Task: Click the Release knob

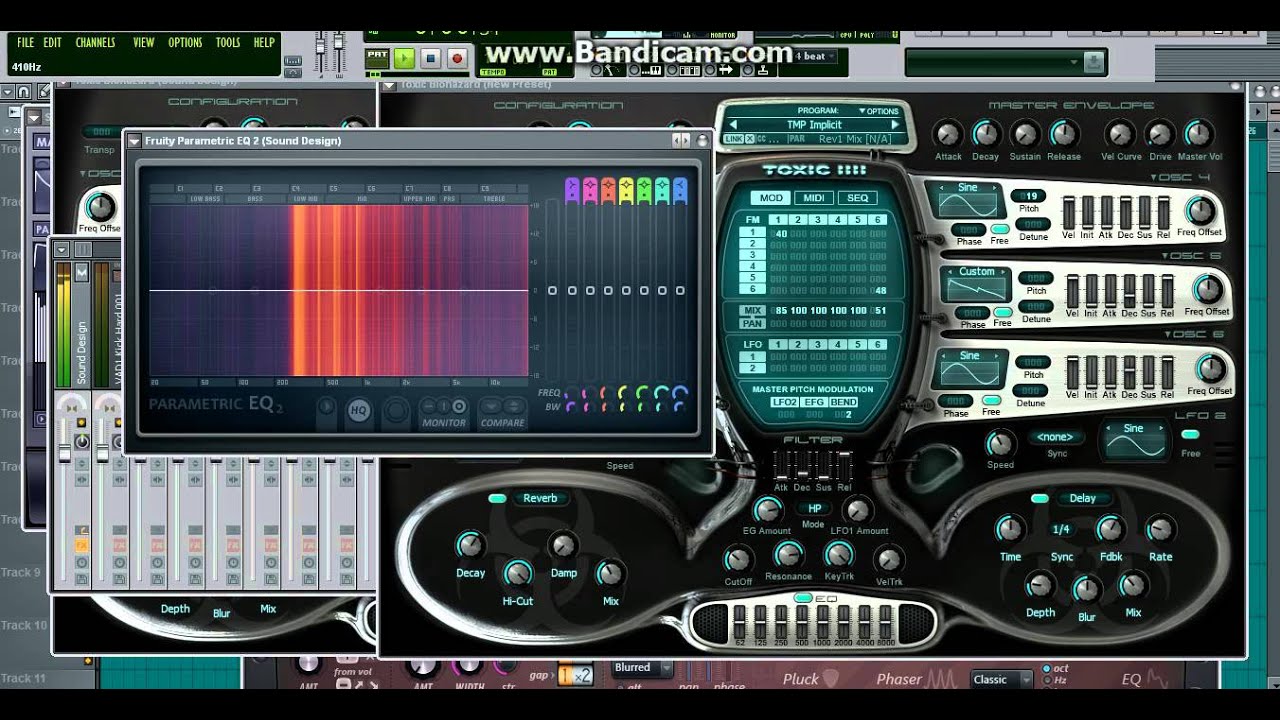Action: point(1064,134)
